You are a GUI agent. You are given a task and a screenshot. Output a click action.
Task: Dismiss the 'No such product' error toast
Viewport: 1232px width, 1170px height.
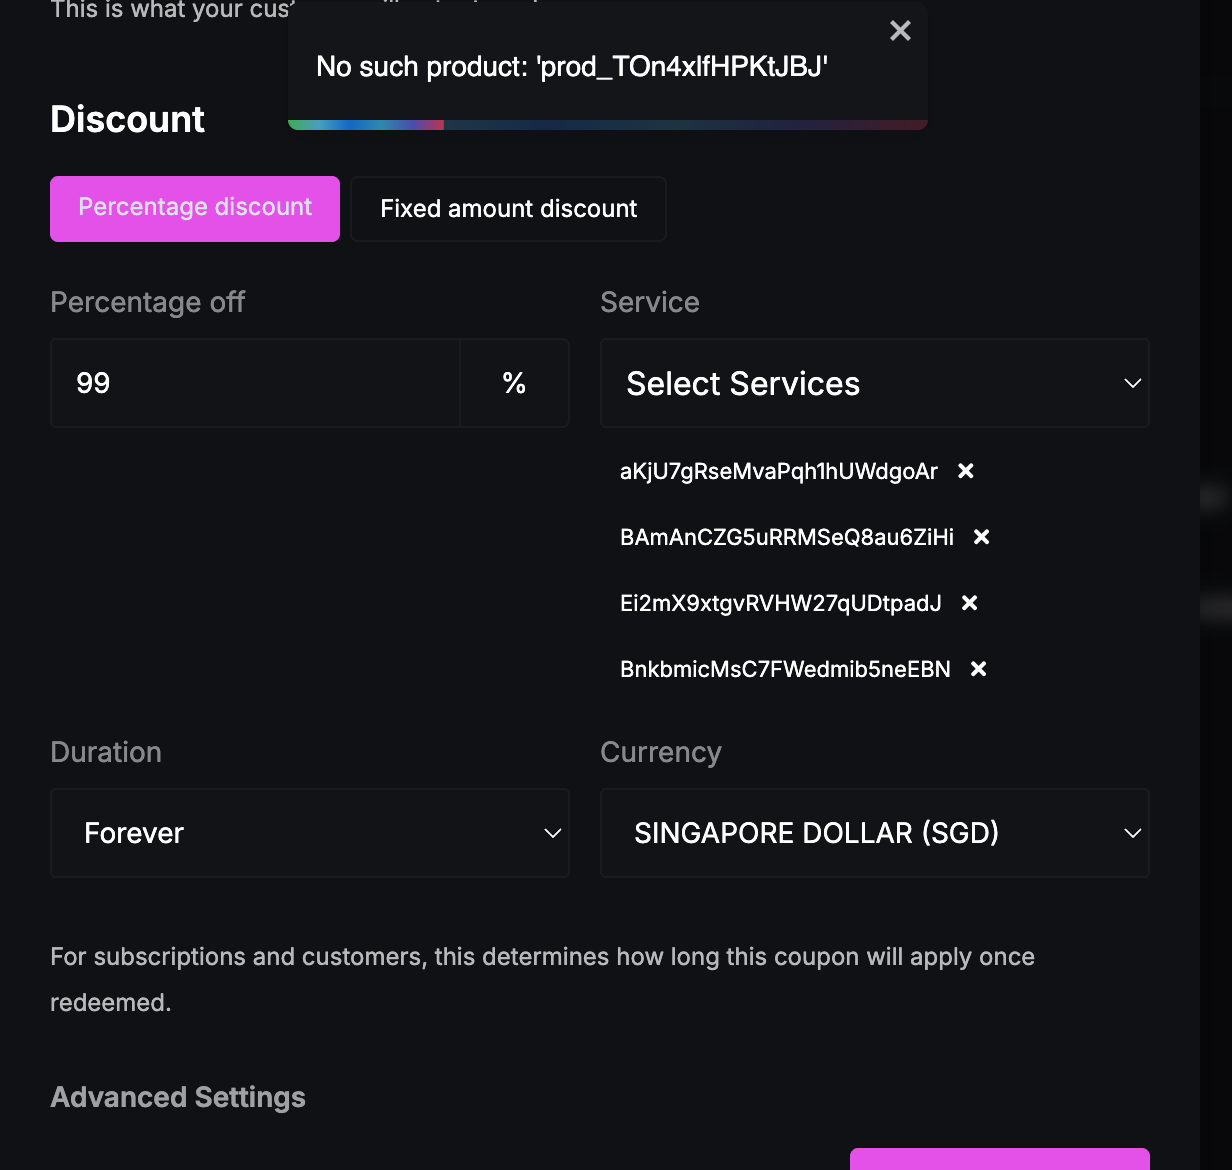point(900,31)
